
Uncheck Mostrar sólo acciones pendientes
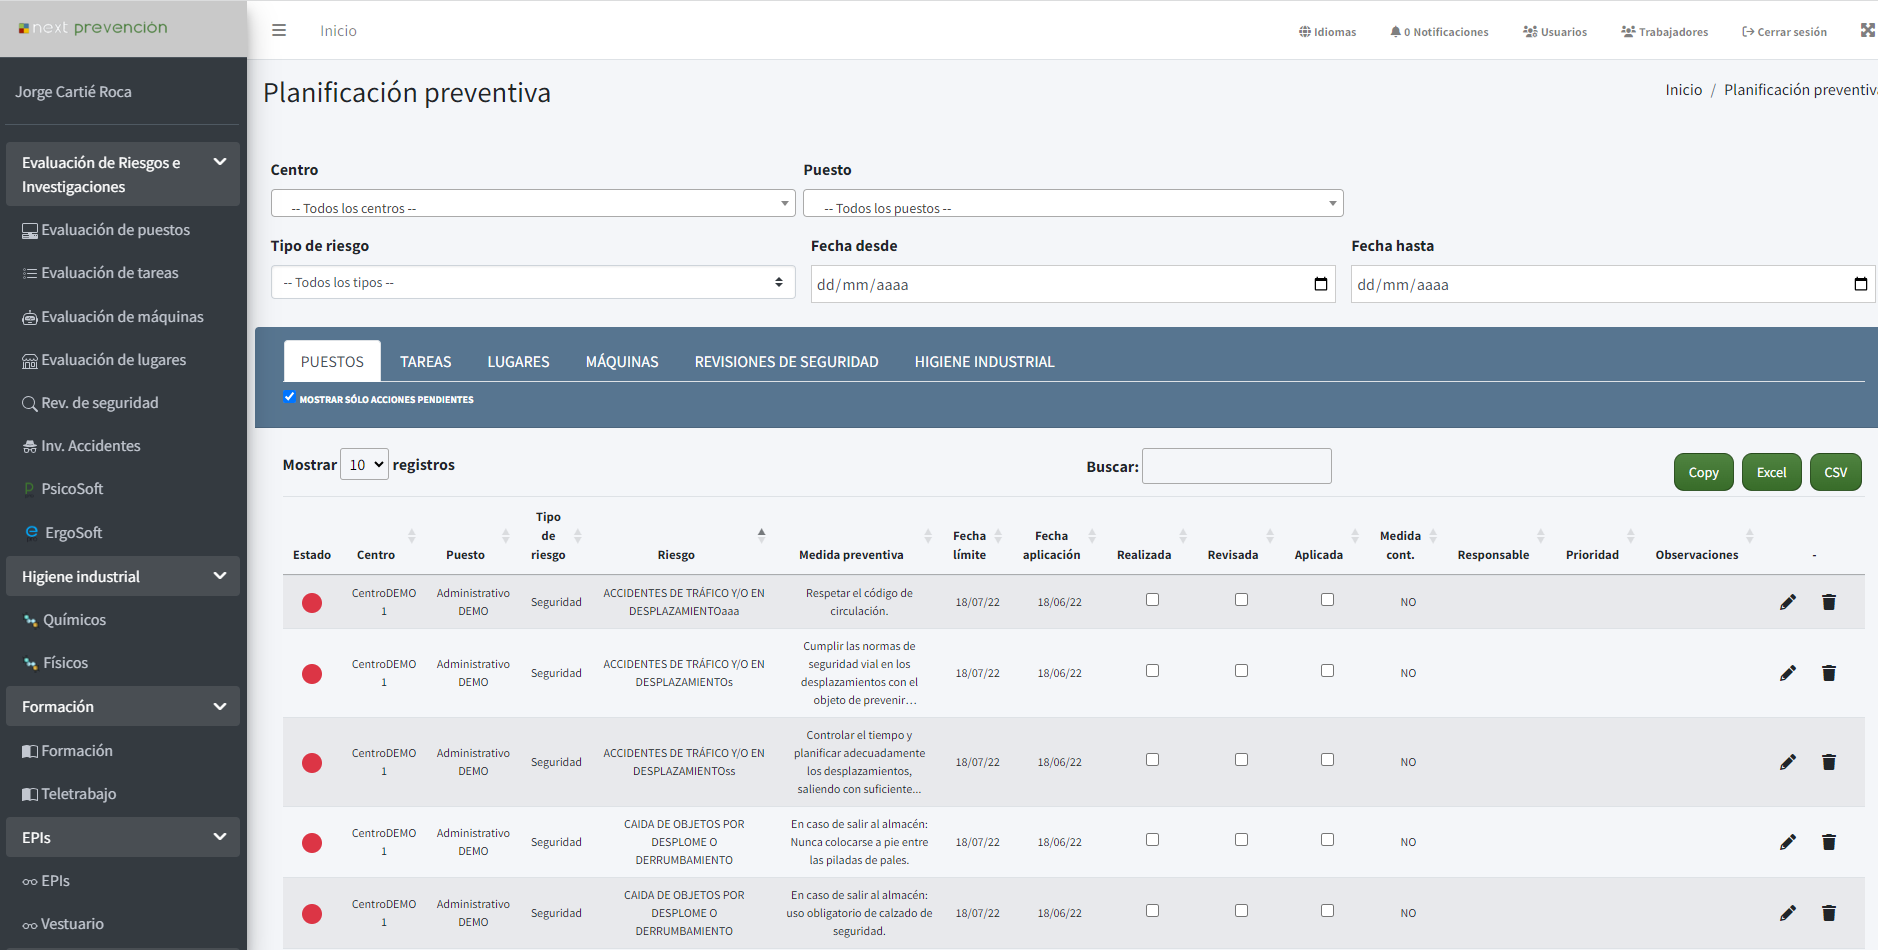290,397
